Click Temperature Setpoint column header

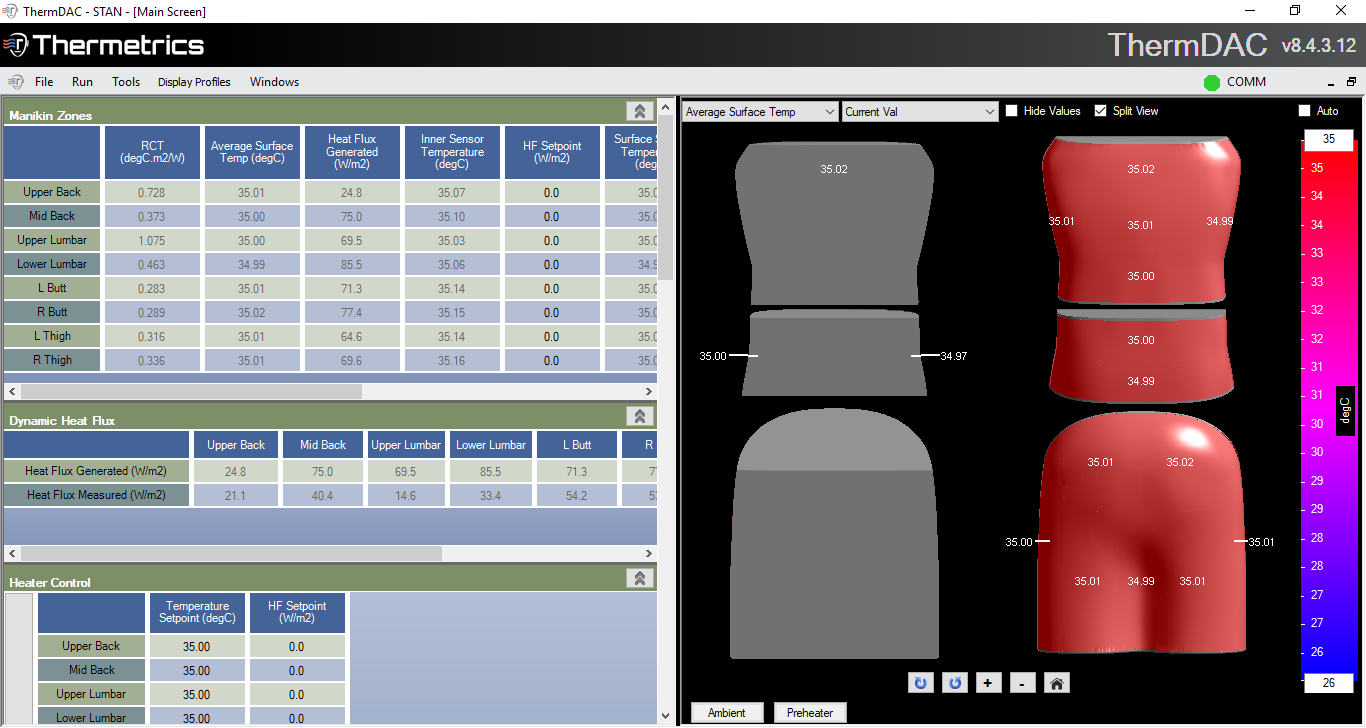pos(197,612)
